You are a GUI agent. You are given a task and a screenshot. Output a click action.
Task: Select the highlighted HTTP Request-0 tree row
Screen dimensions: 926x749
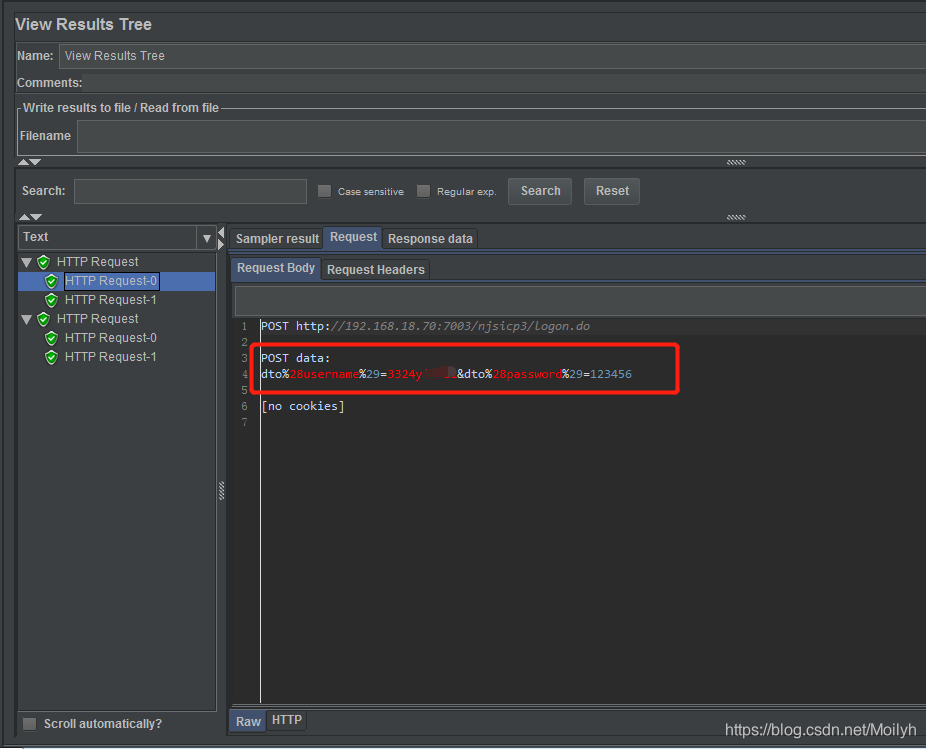pyautogui.click(x=117, y=281)
